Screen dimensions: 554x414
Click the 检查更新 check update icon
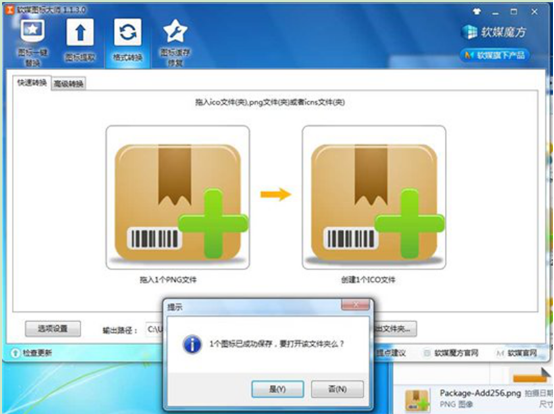click(x=15, y=353)
